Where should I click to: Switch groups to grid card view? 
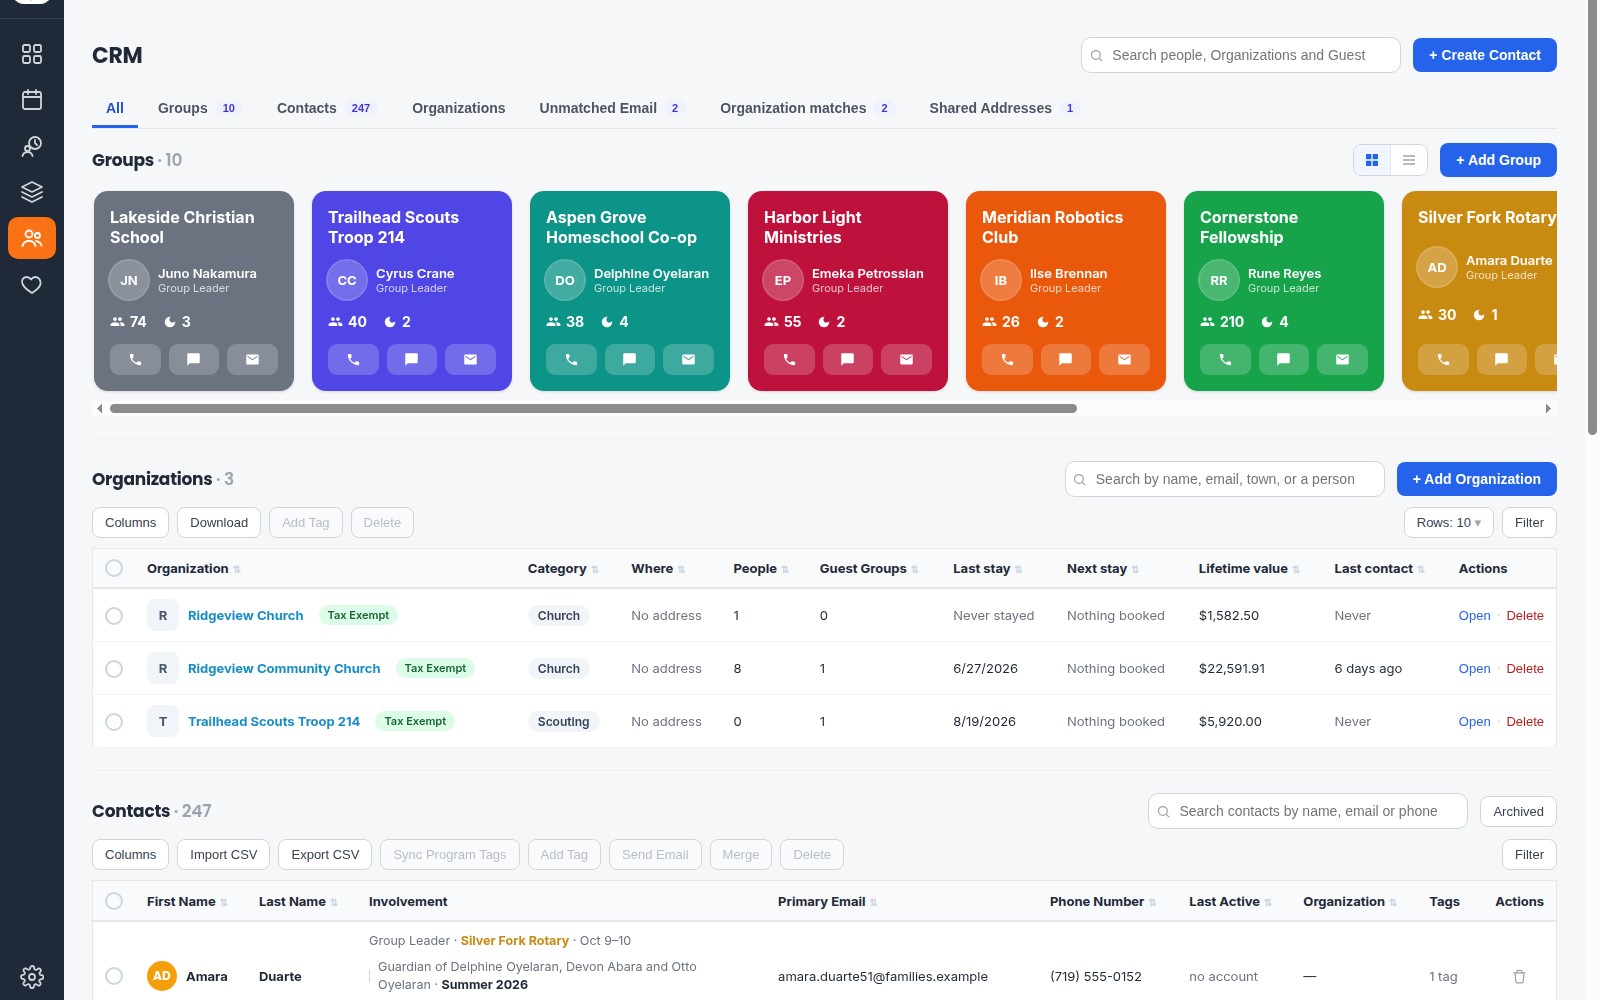1372,160
